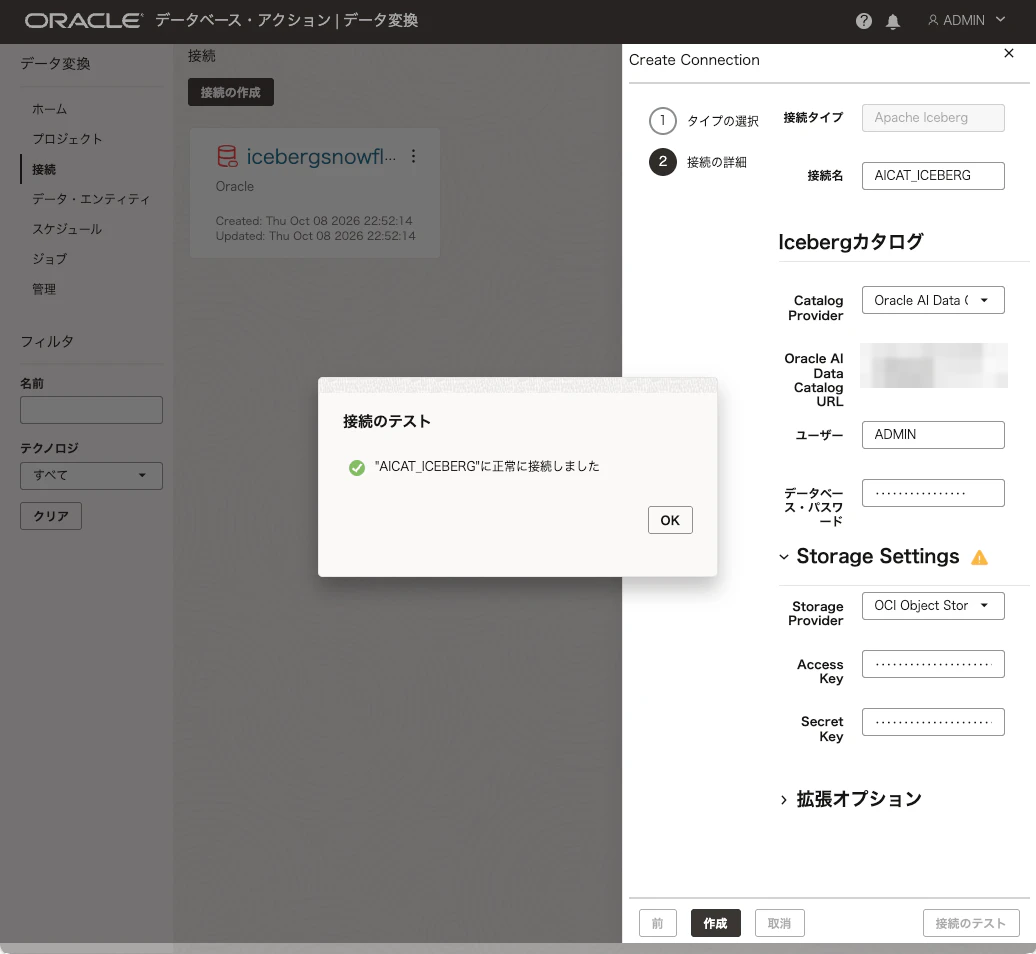Click the Oracle logo
Screen dimensions: 1036x954
pyautogui.click(x=83, y=20)
